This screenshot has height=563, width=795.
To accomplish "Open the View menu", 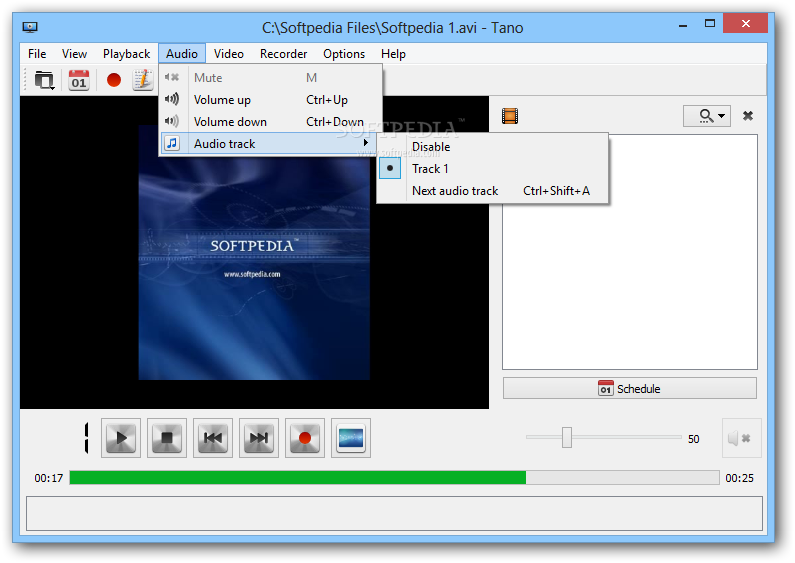I will [74, 54].
